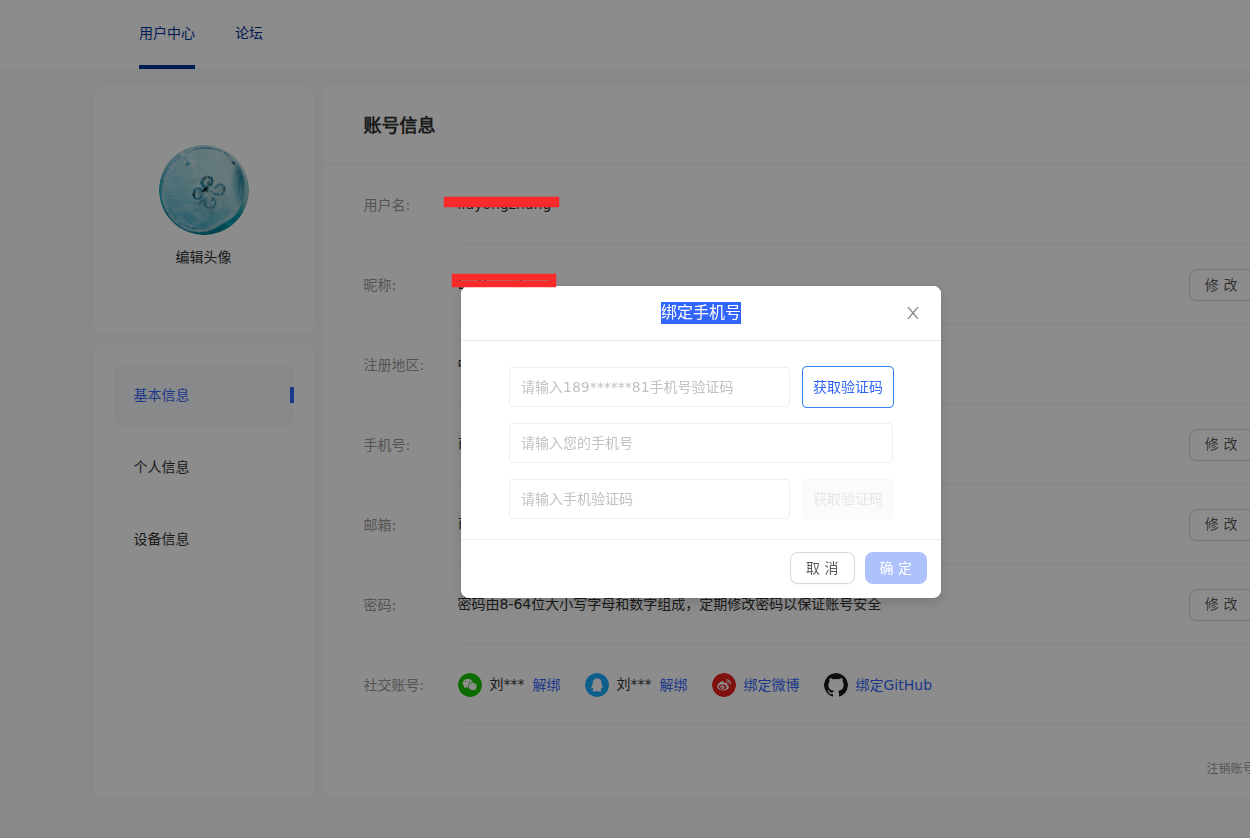Click 获取验证码 for the old phone
The width and height of the screenshot is (1250, 838).
point(848,387)
